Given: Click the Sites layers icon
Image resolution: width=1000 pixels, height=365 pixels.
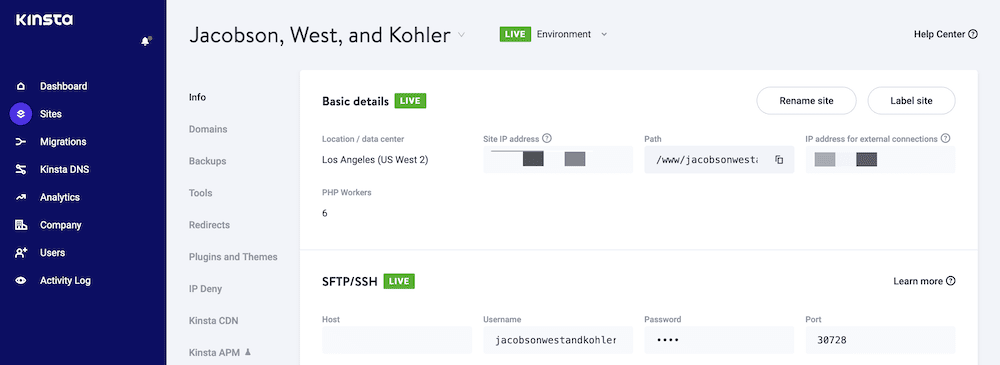Looking at the screenshot, I should click(20, 114).
